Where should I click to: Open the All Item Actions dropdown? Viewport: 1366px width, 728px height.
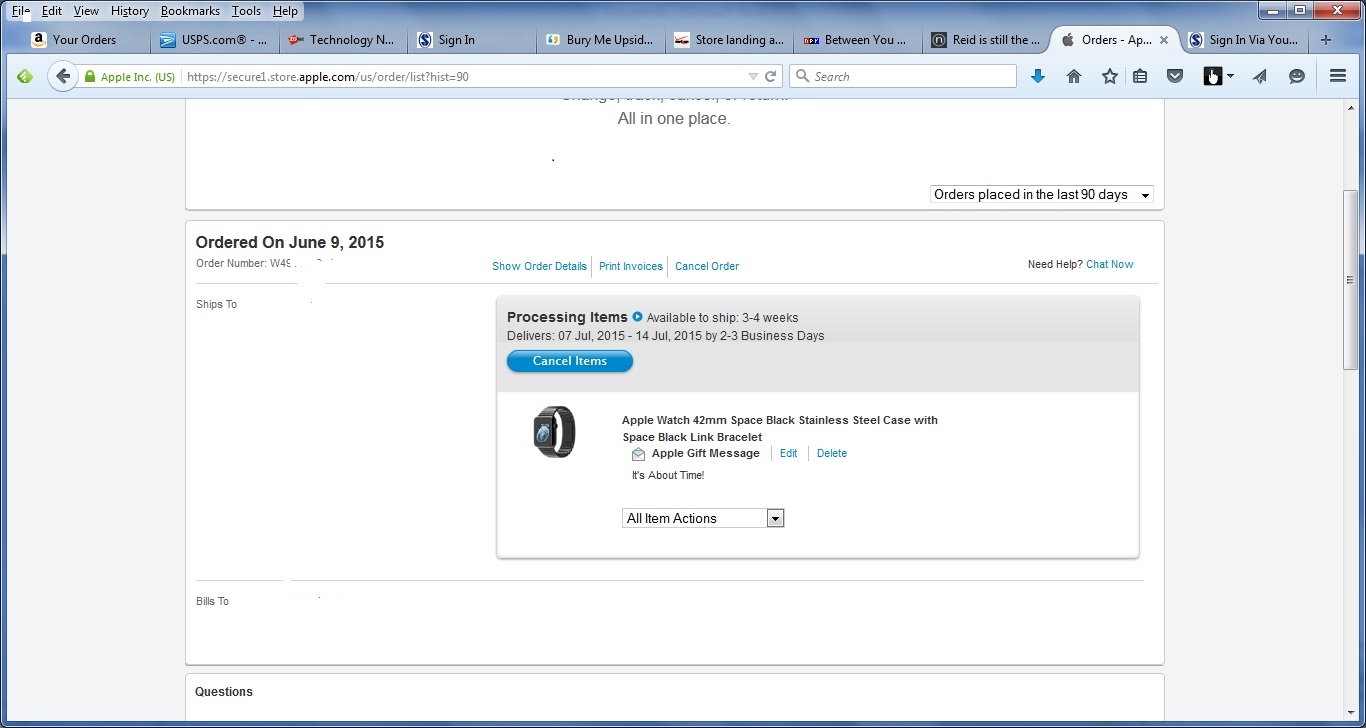point(703,518)
